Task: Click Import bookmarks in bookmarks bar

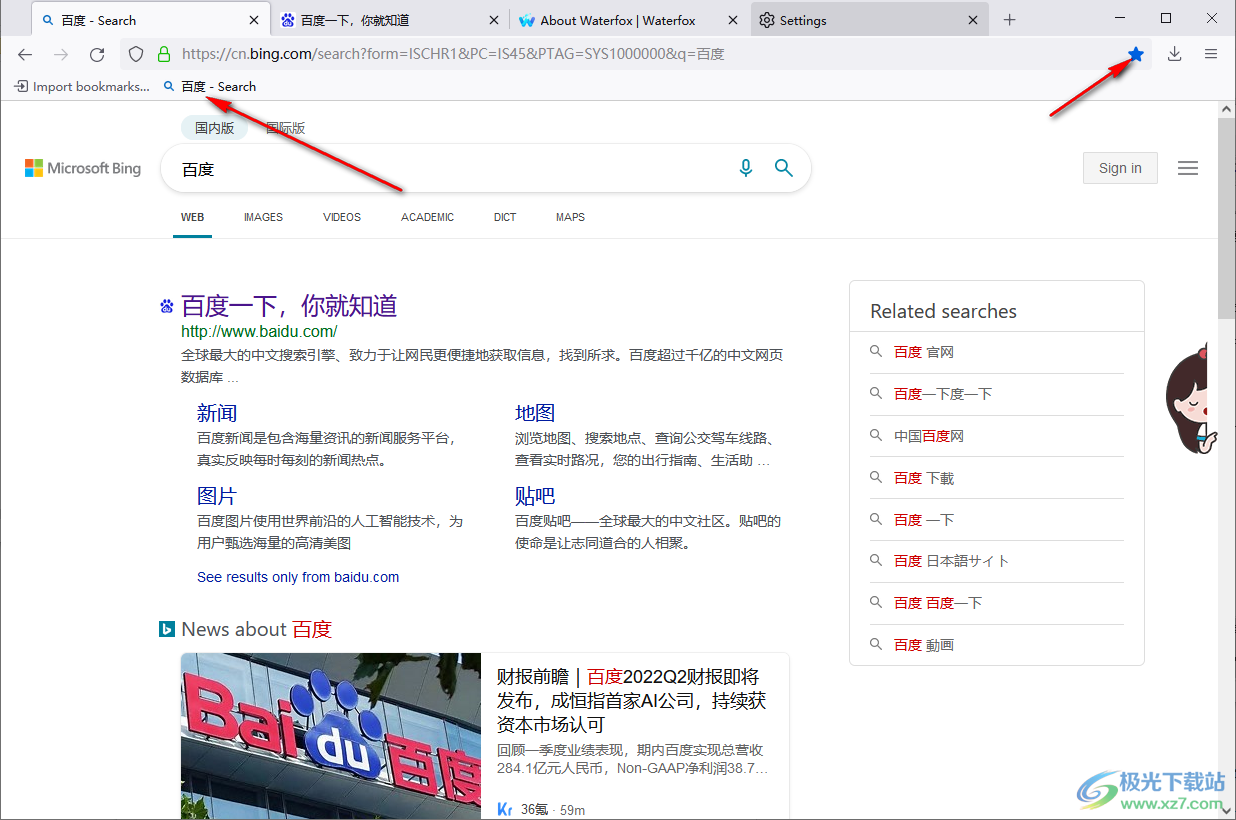Action: [82, 87]
